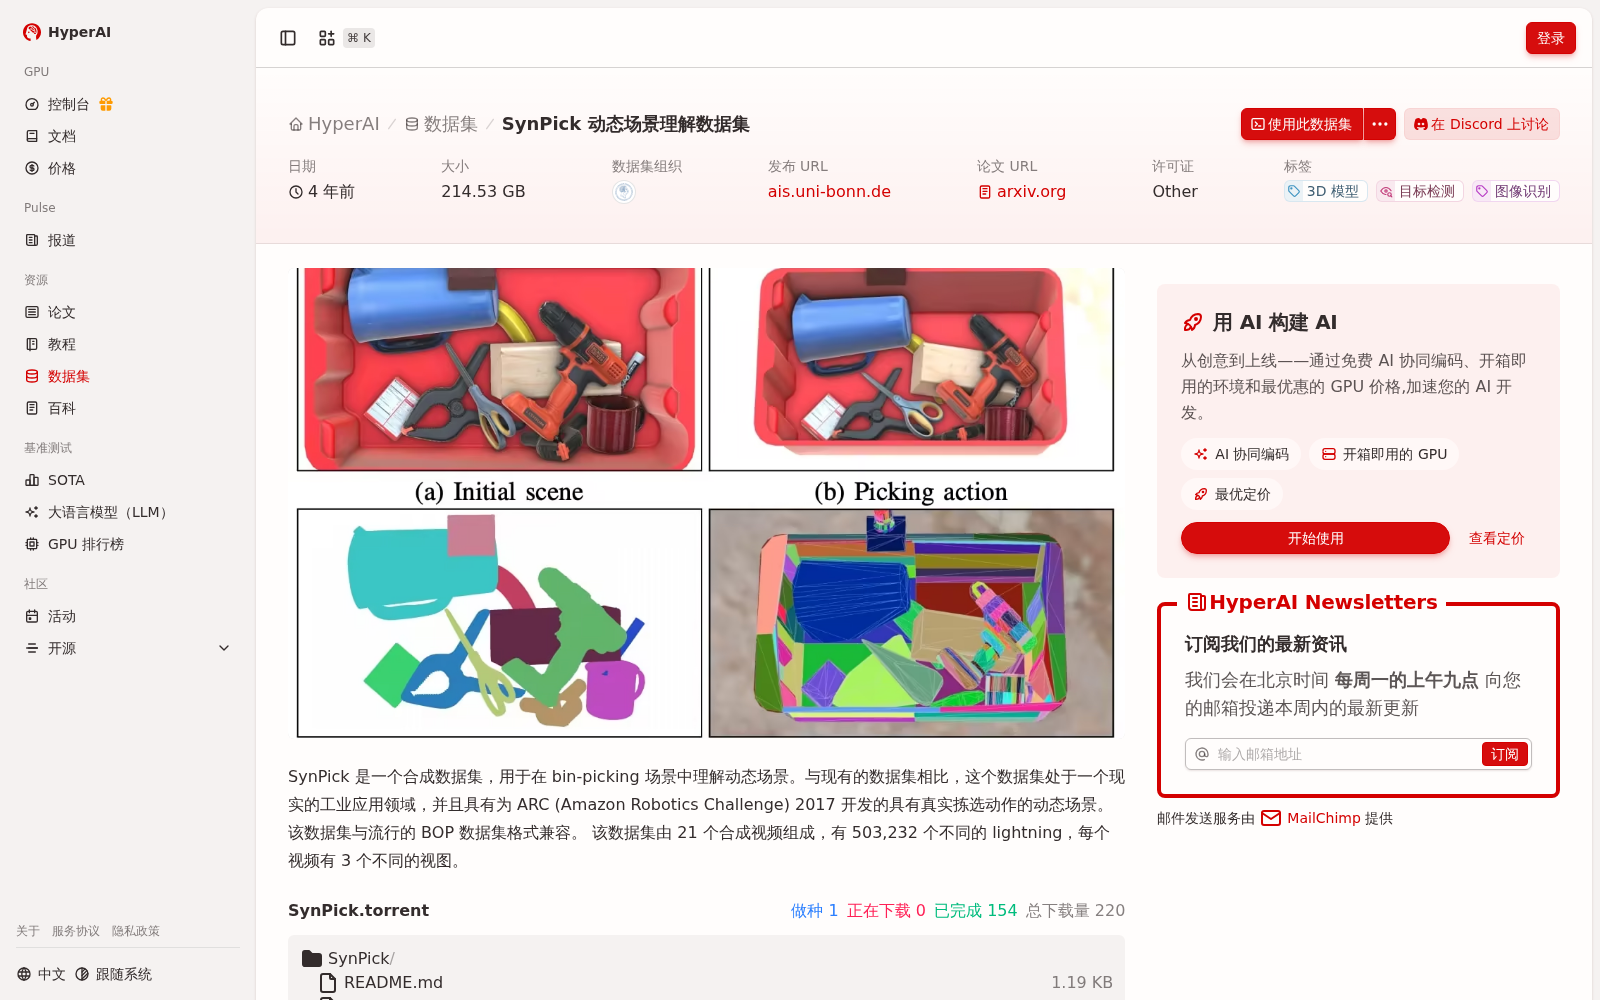Image resolution: width=1600 pixels, height=1000 pixels.
Task: Go to 数据集 breadcrumb link
Action: 441,124
